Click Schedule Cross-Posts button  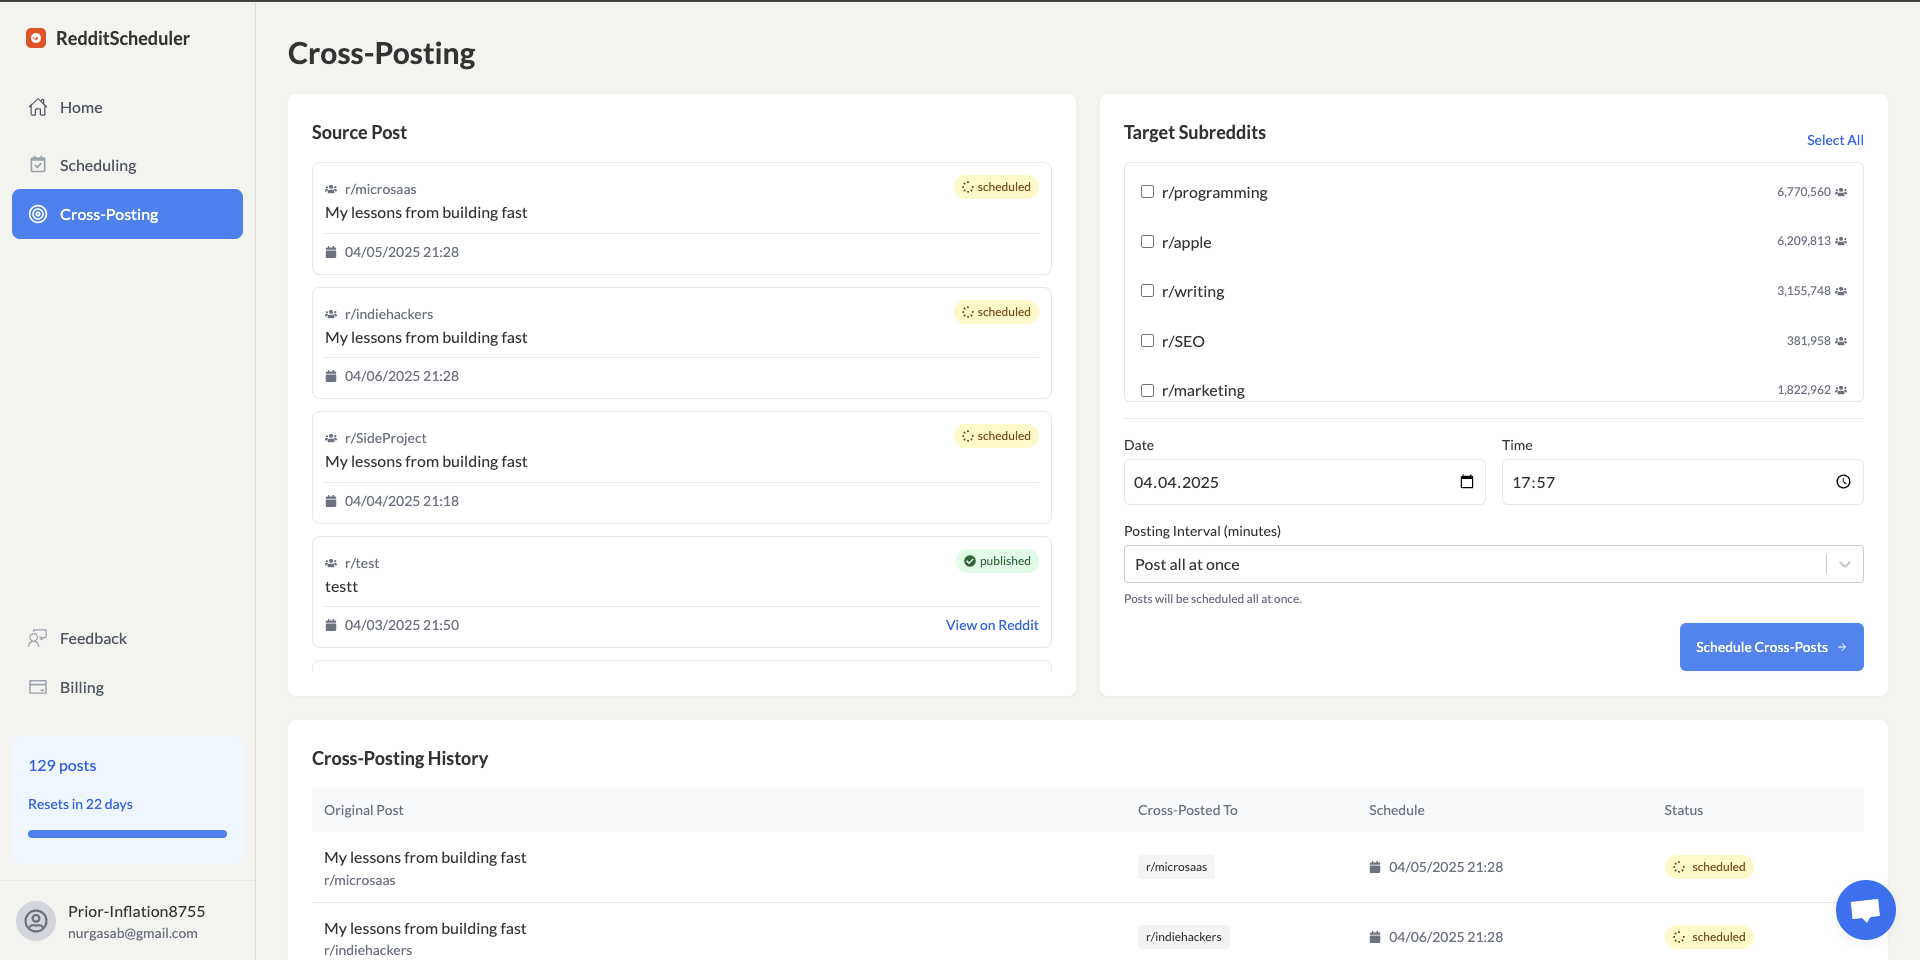click(x=1771, y=647)
